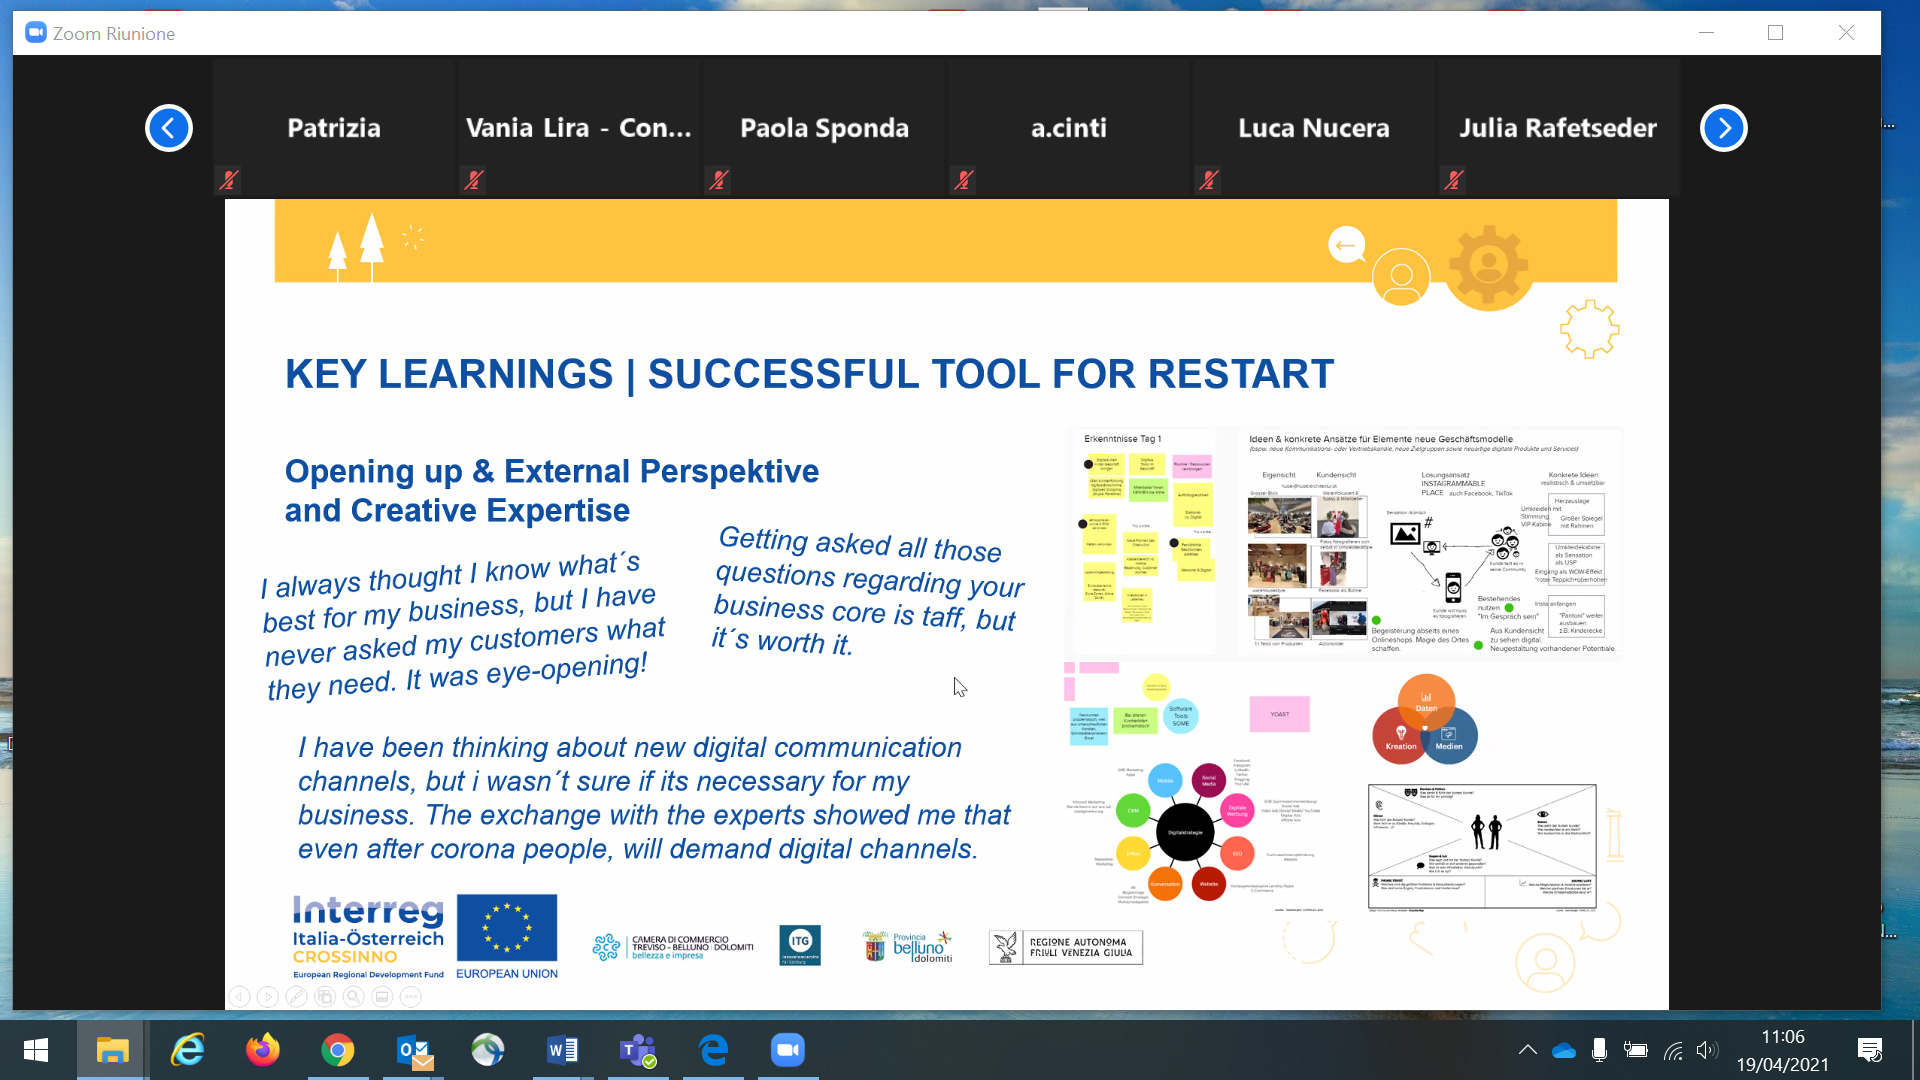1920x1080 pixels.
Task: Open Windows notification center
Action: pos(1869,1050)
